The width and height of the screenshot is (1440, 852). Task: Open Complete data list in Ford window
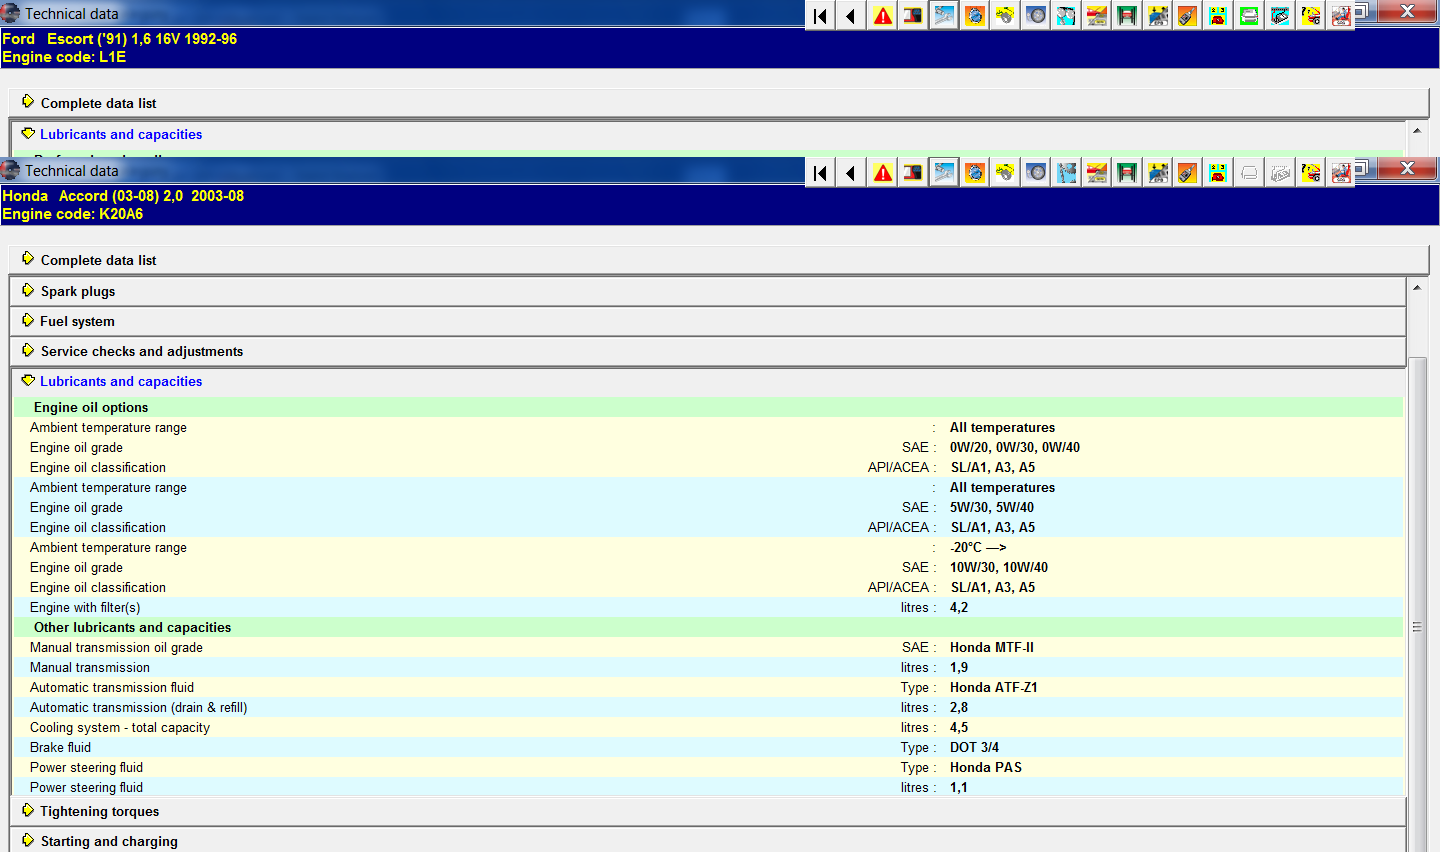[98, 103]
